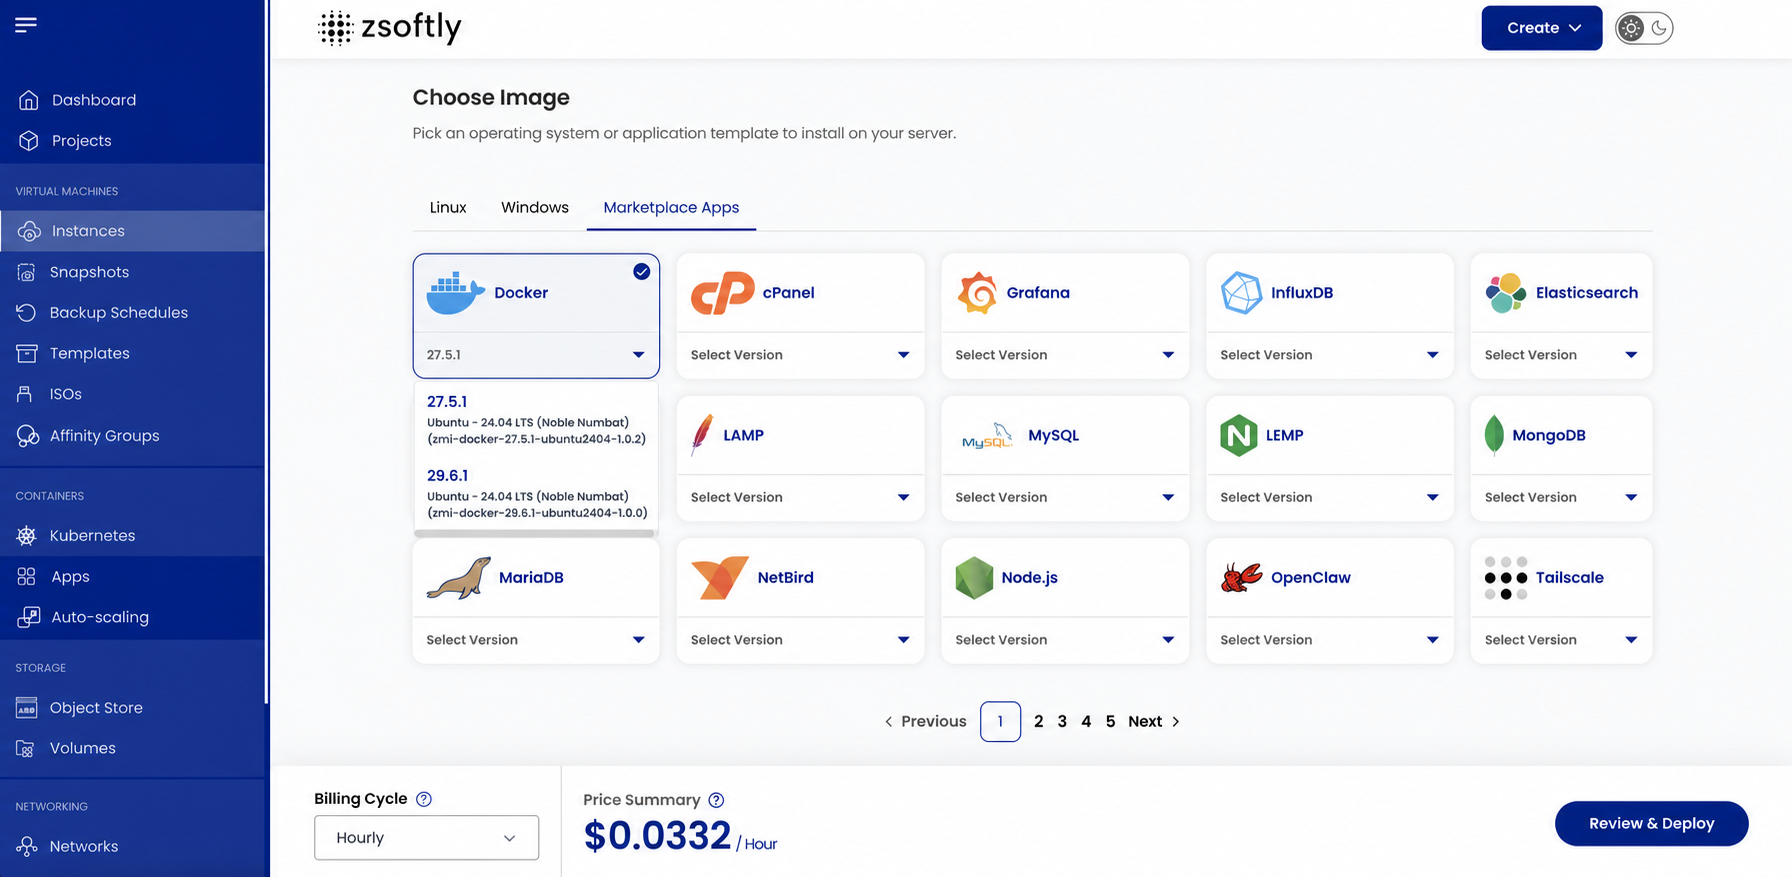Select the MySQL dolphin logo
Screen dimensions: 1792x877
coord(988,436)
